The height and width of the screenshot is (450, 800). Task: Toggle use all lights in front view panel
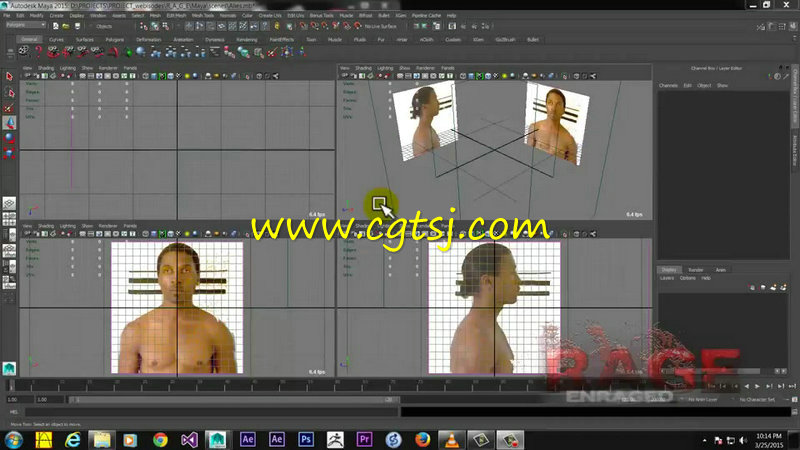coord(187,234)
